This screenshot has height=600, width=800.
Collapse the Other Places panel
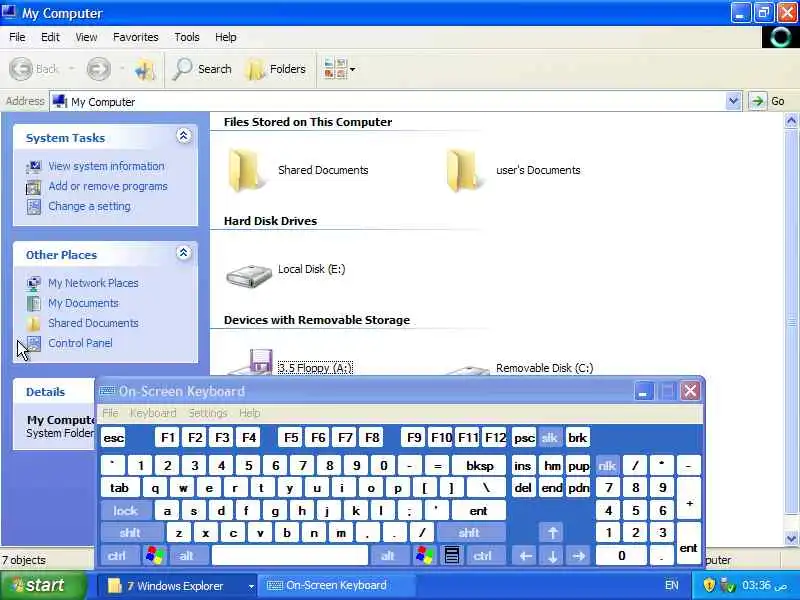click(x=184, y=253)
